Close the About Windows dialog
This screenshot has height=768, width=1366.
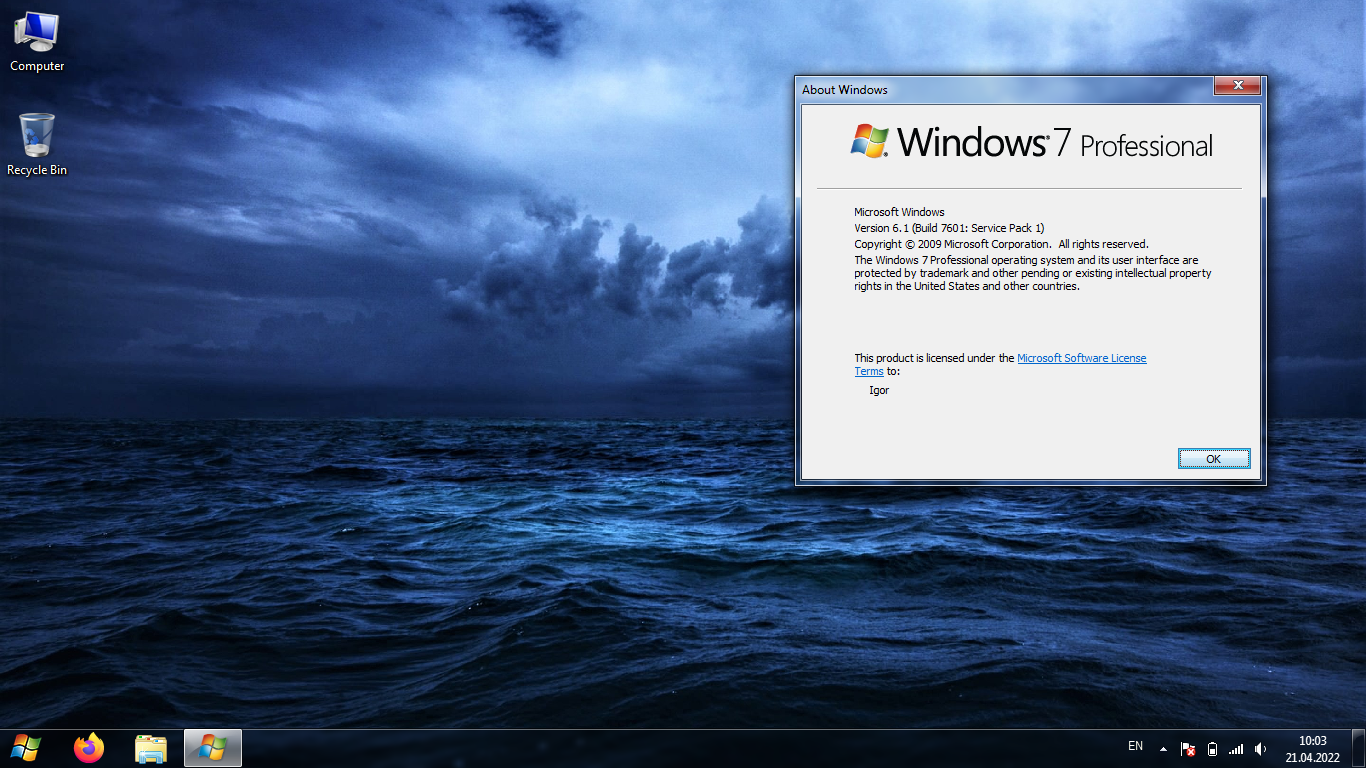tap(1237, 87)
